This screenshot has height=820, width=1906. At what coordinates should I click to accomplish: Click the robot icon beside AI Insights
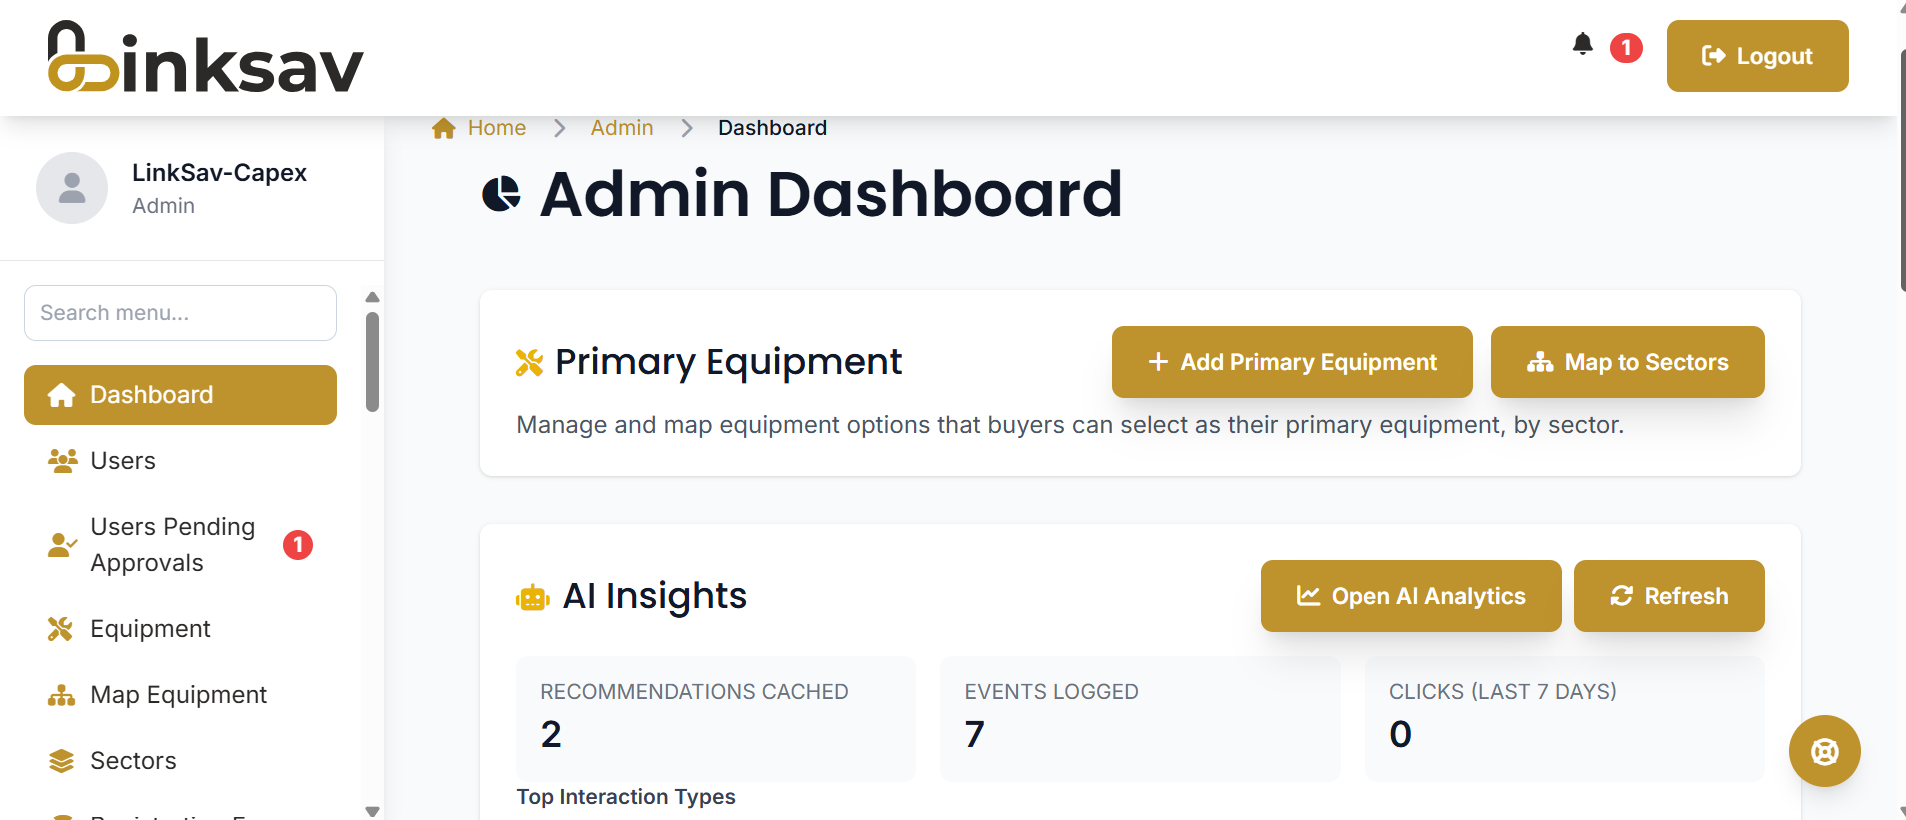click(533, 598)
